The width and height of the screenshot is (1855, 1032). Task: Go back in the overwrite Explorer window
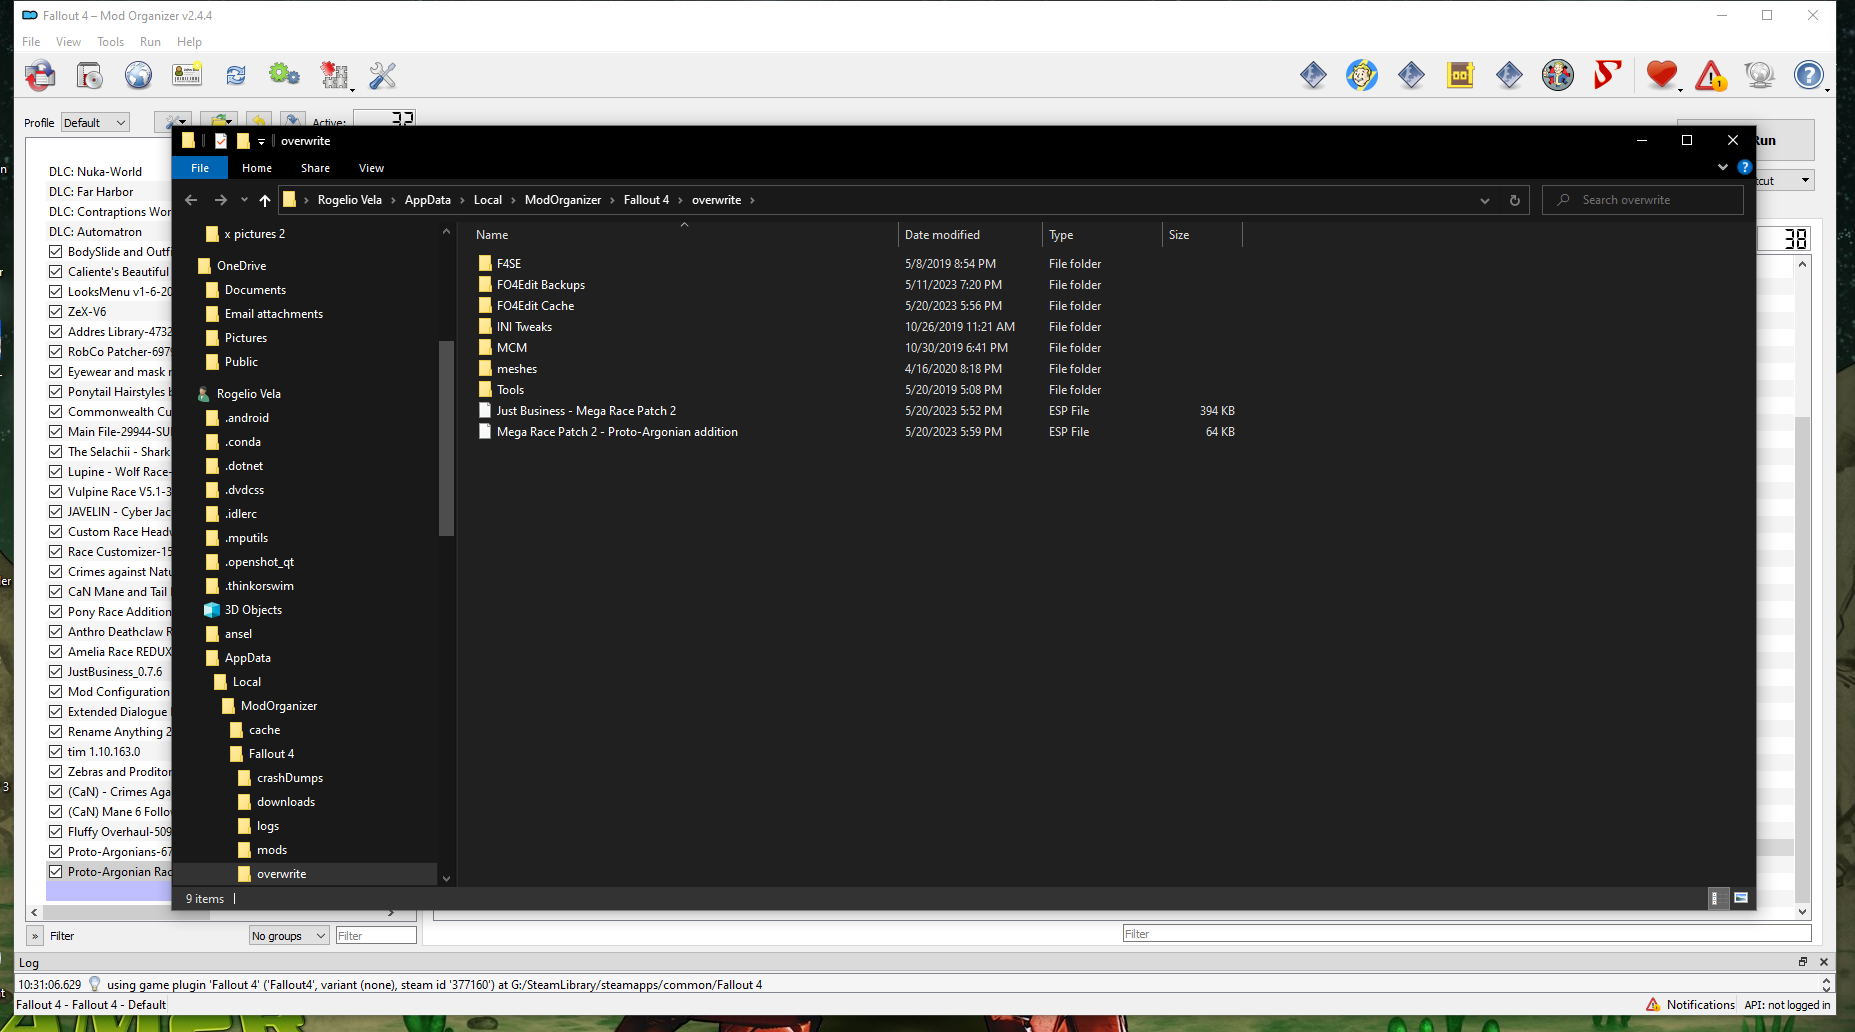[191, 200]
